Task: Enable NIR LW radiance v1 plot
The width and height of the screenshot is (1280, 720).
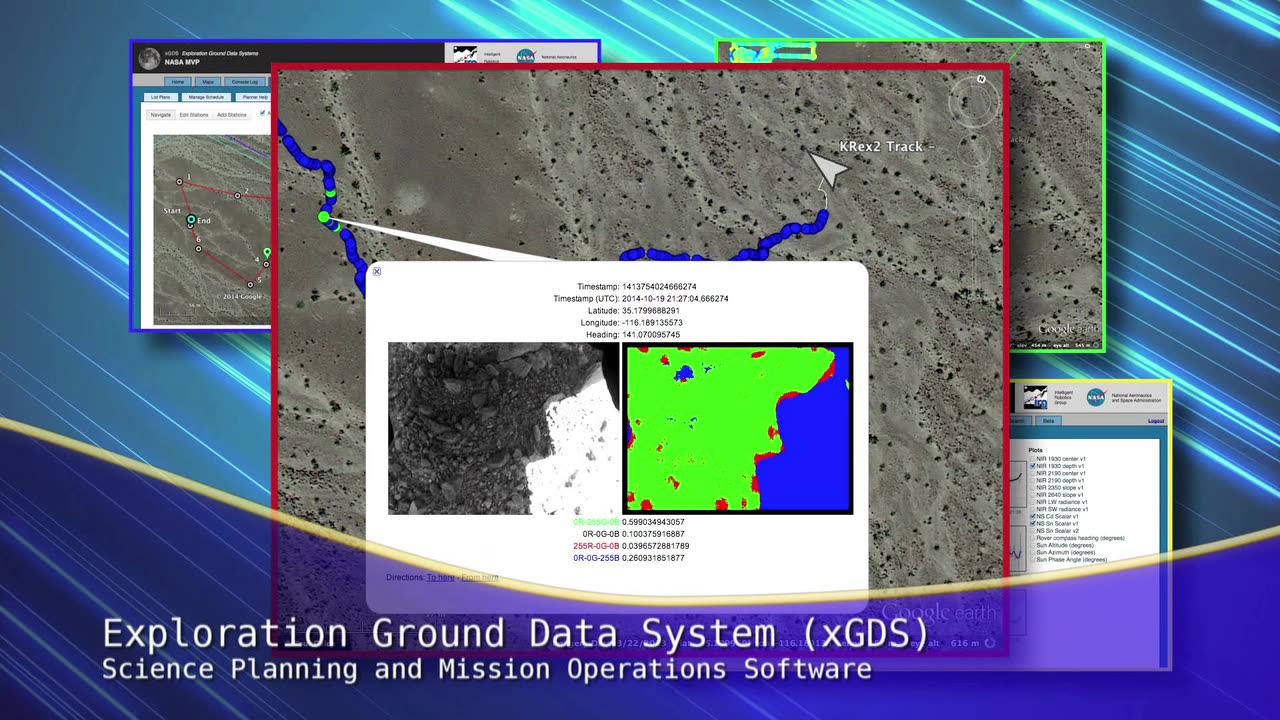Action: (1032, 502)
